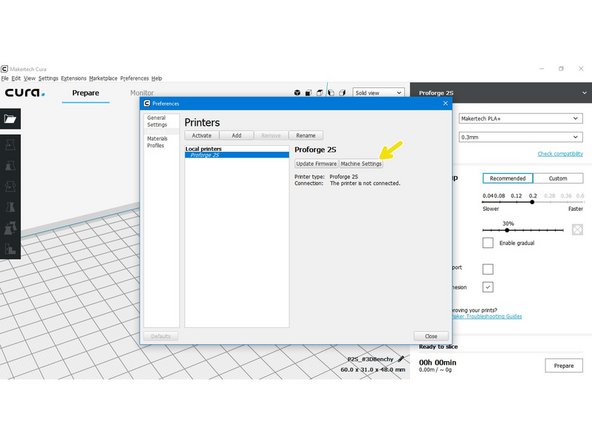The width and height of the screenshot is (592, 444).
Task: Open Settings page in Preferences sidebar
Action: (157, 125)
